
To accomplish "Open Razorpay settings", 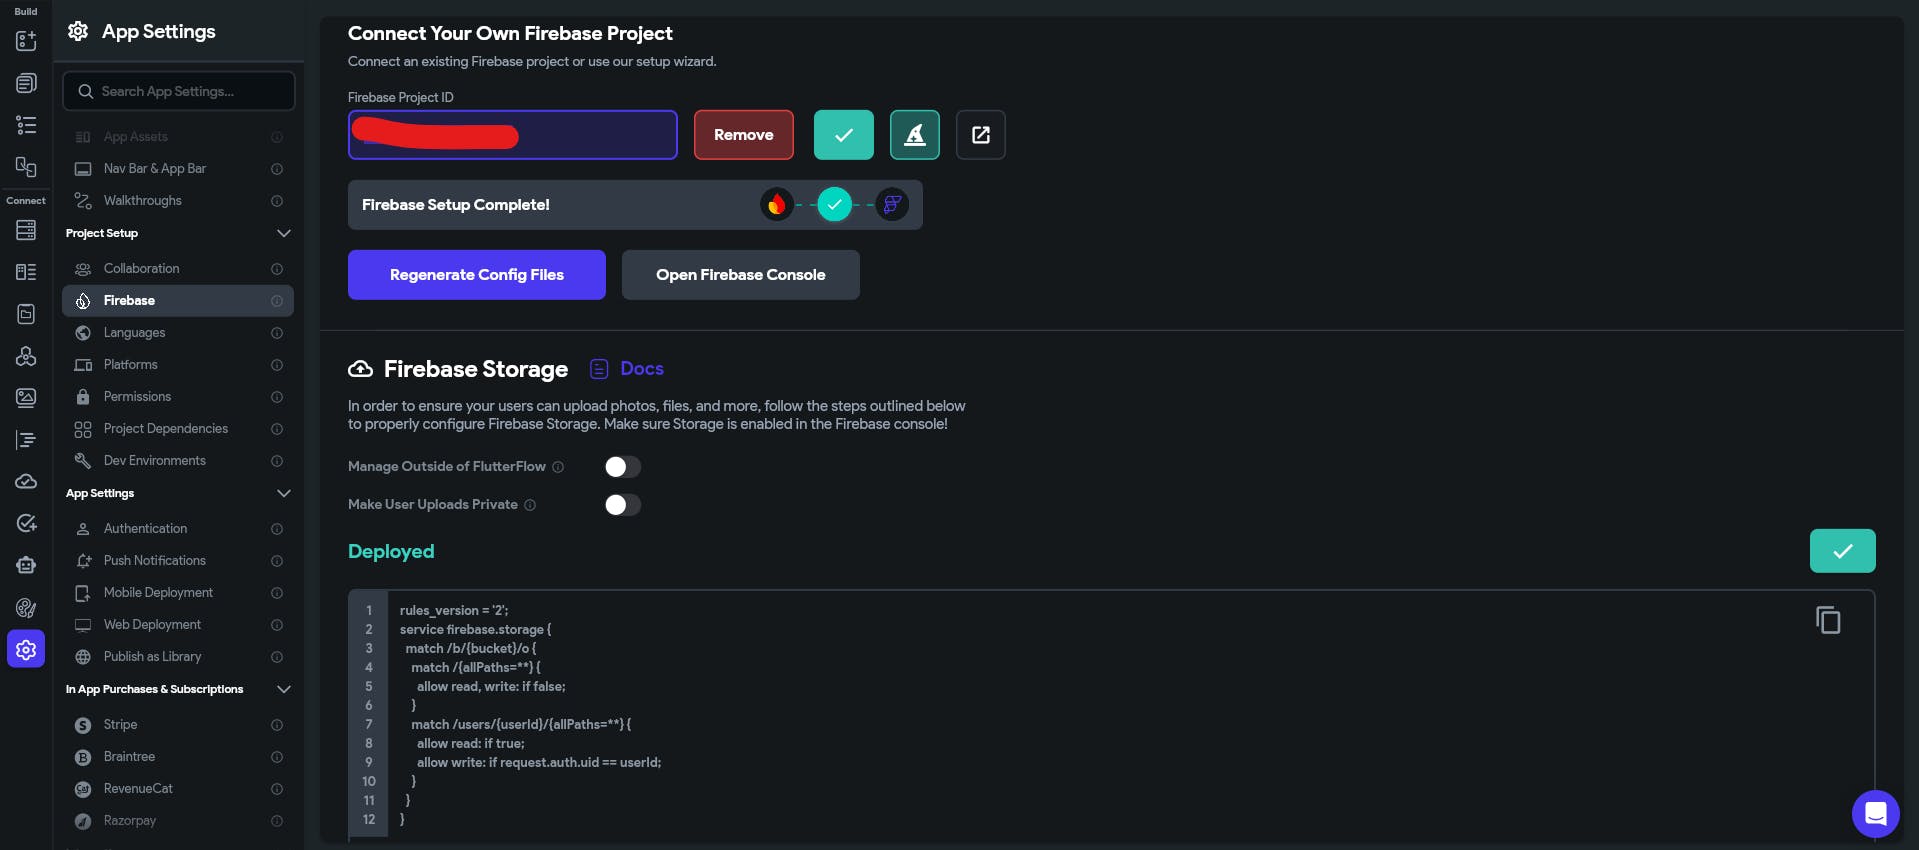I will point(178,821).
